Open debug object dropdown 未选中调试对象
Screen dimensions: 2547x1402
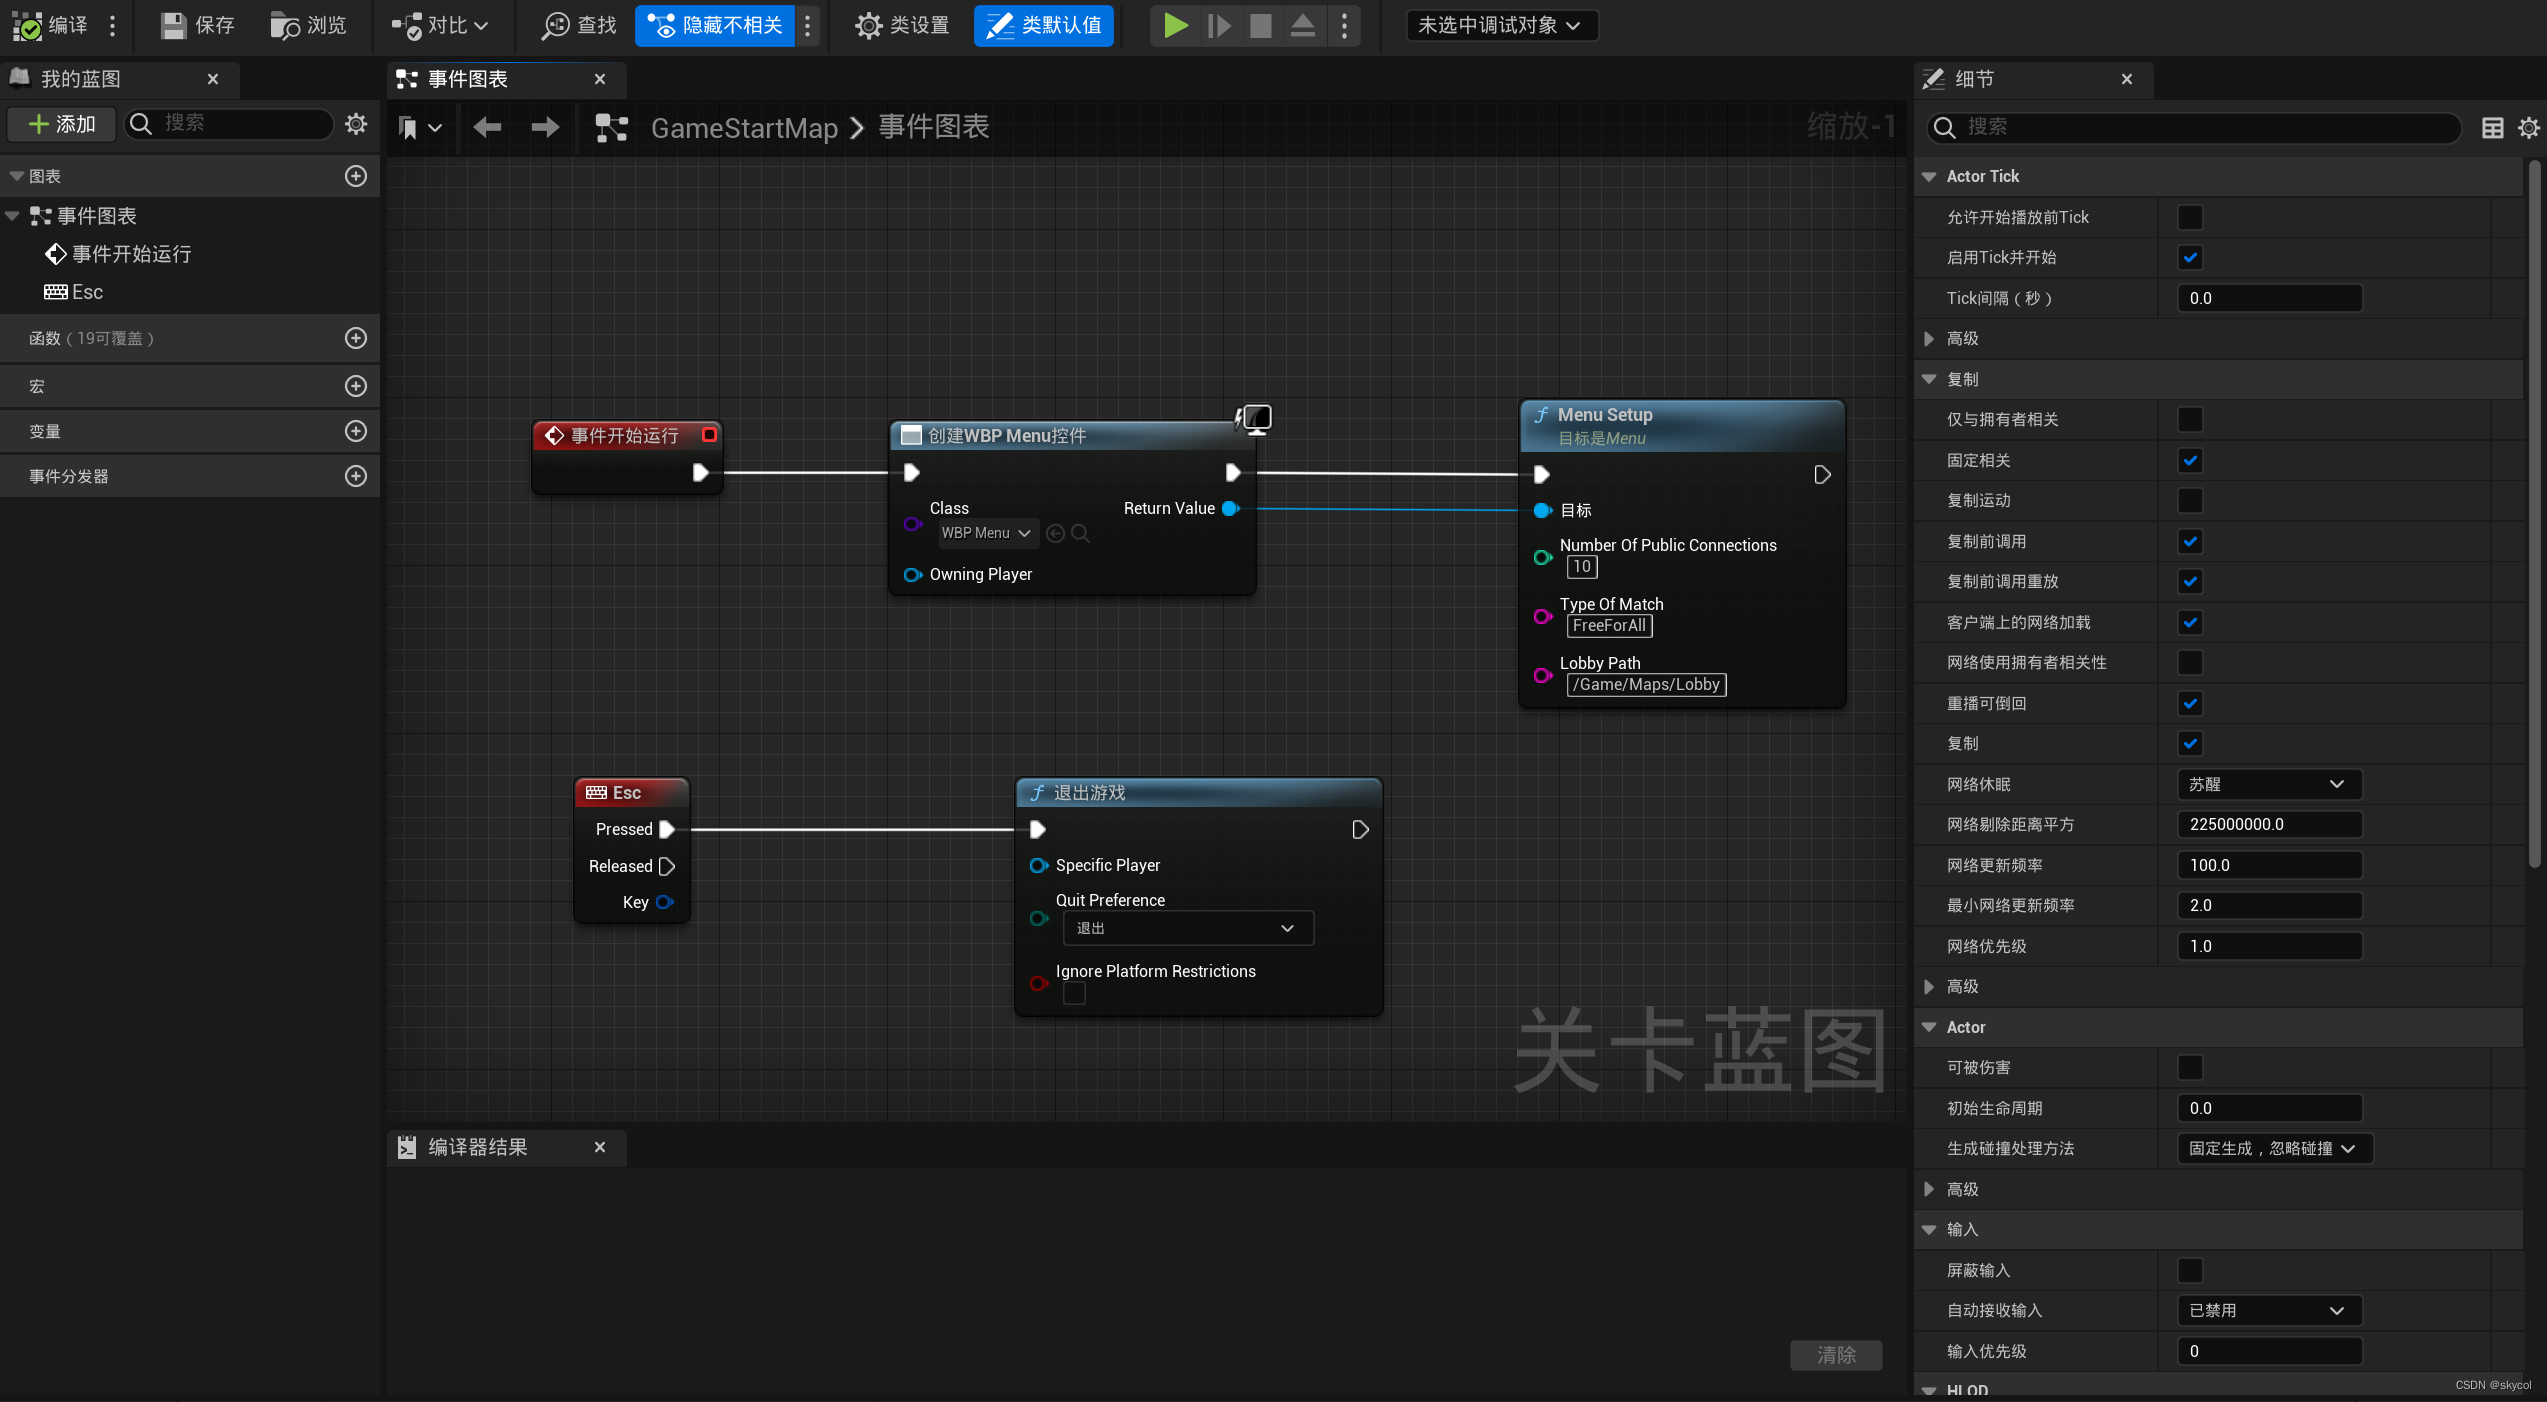(x=1501, y=25)
